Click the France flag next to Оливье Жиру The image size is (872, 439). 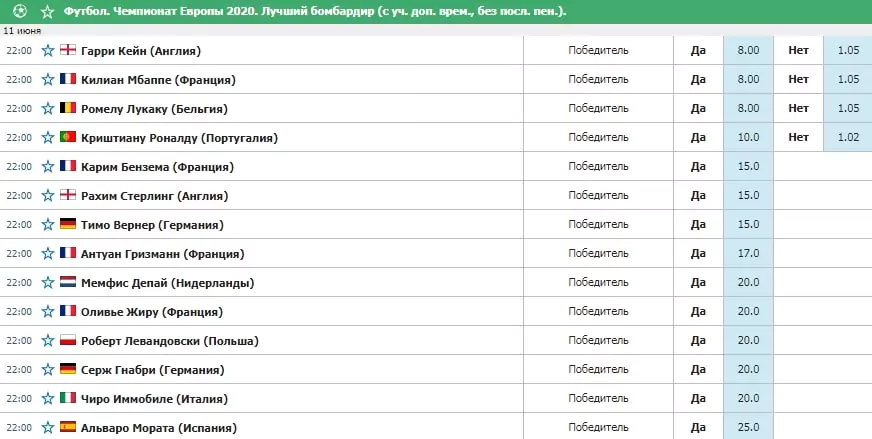68,310
